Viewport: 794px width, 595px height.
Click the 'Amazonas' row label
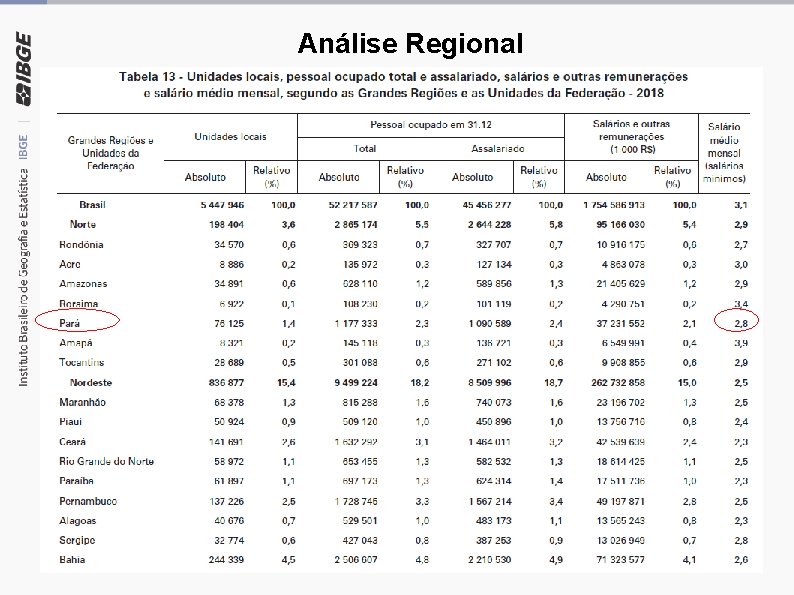83,284
